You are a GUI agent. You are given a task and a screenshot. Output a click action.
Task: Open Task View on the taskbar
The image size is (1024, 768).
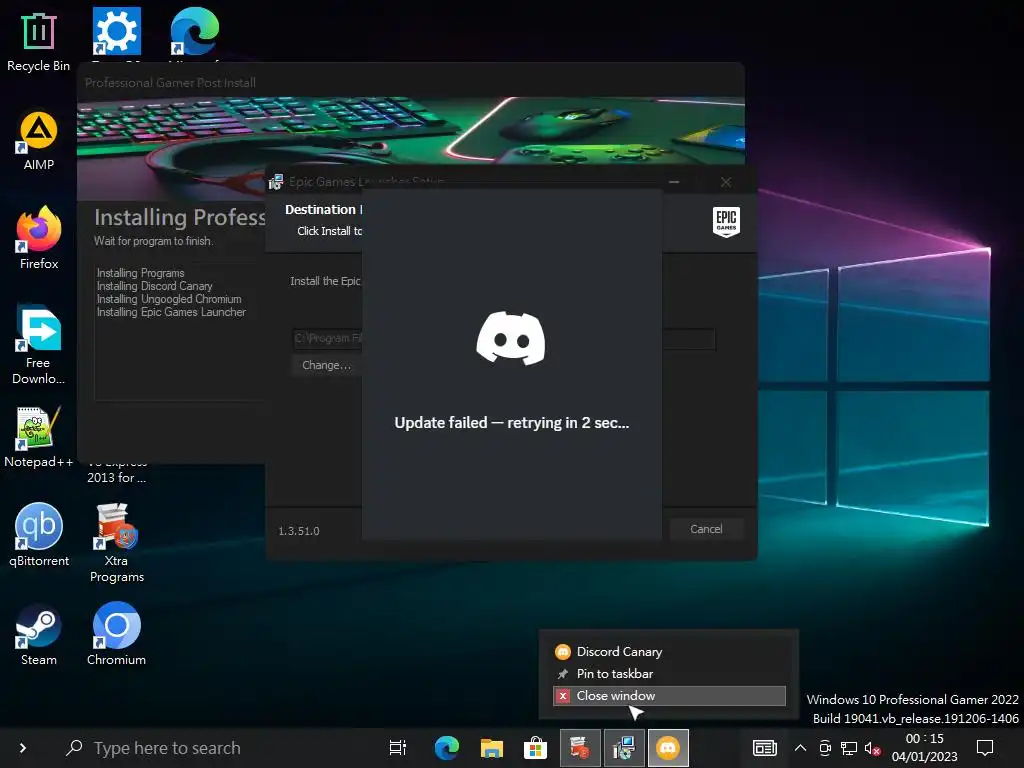coord(398,748)
